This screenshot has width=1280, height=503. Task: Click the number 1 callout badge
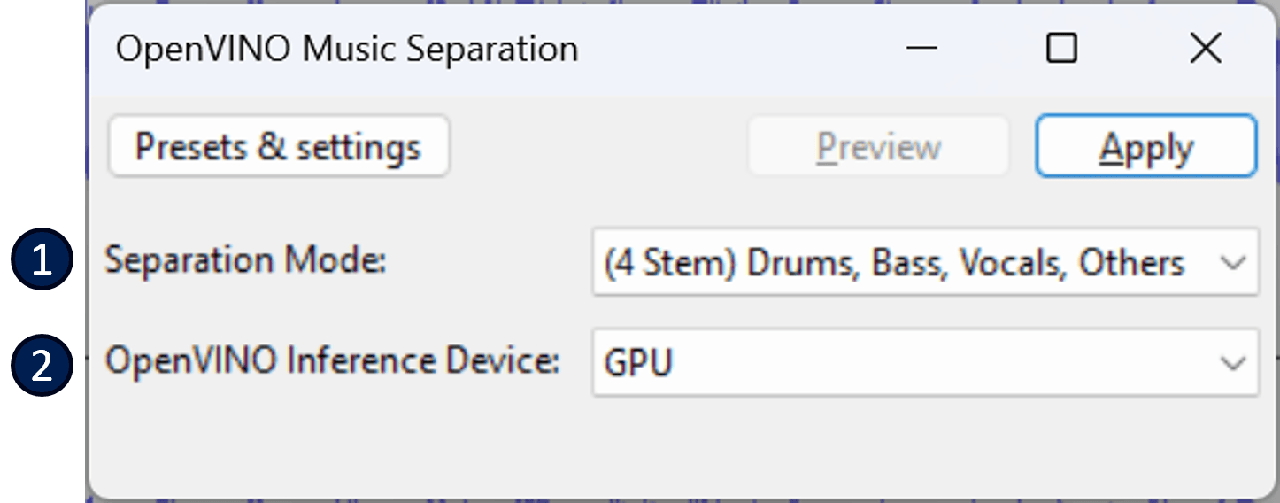coord(42,261)
